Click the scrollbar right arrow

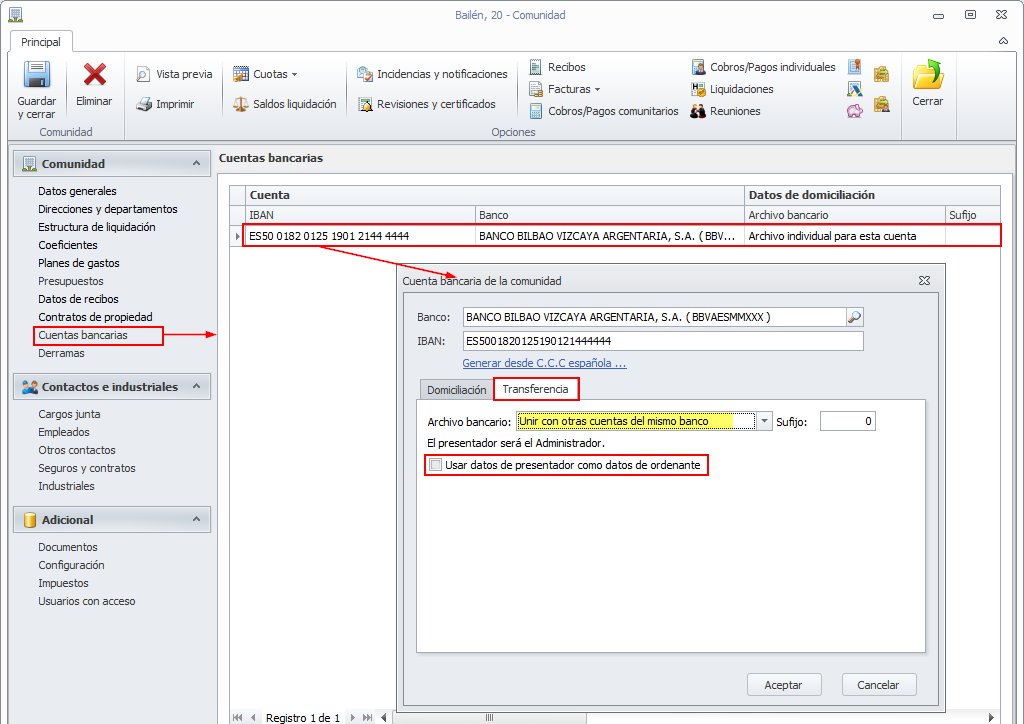(x=991, y=717)
